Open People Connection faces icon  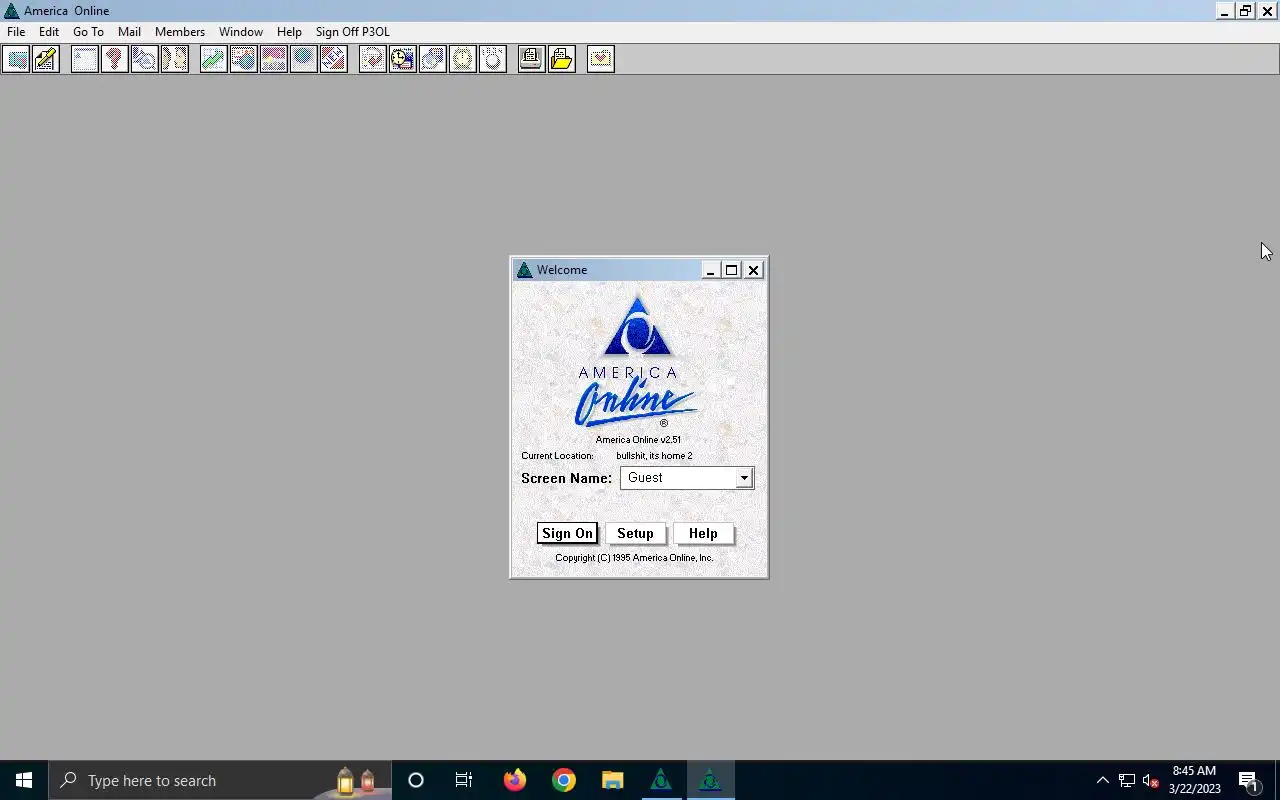[175, 59]
